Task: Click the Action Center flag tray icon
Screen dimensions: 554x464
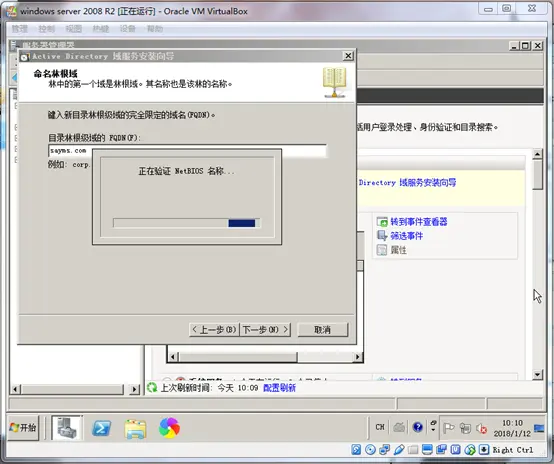Action: tap(448, 428)
